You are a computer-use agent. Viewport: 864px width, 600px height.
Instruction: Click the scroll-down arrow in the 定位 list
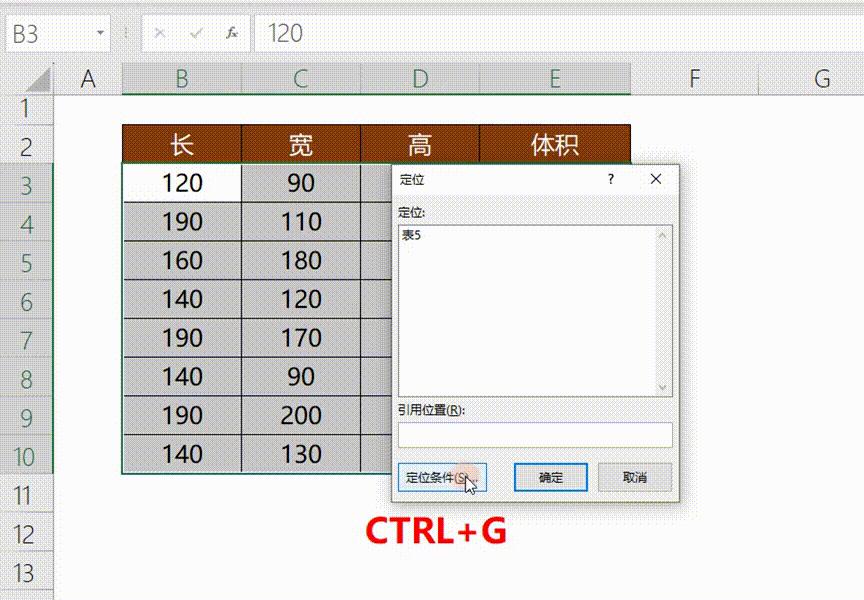pyautogui.click(x=662, y=388)
